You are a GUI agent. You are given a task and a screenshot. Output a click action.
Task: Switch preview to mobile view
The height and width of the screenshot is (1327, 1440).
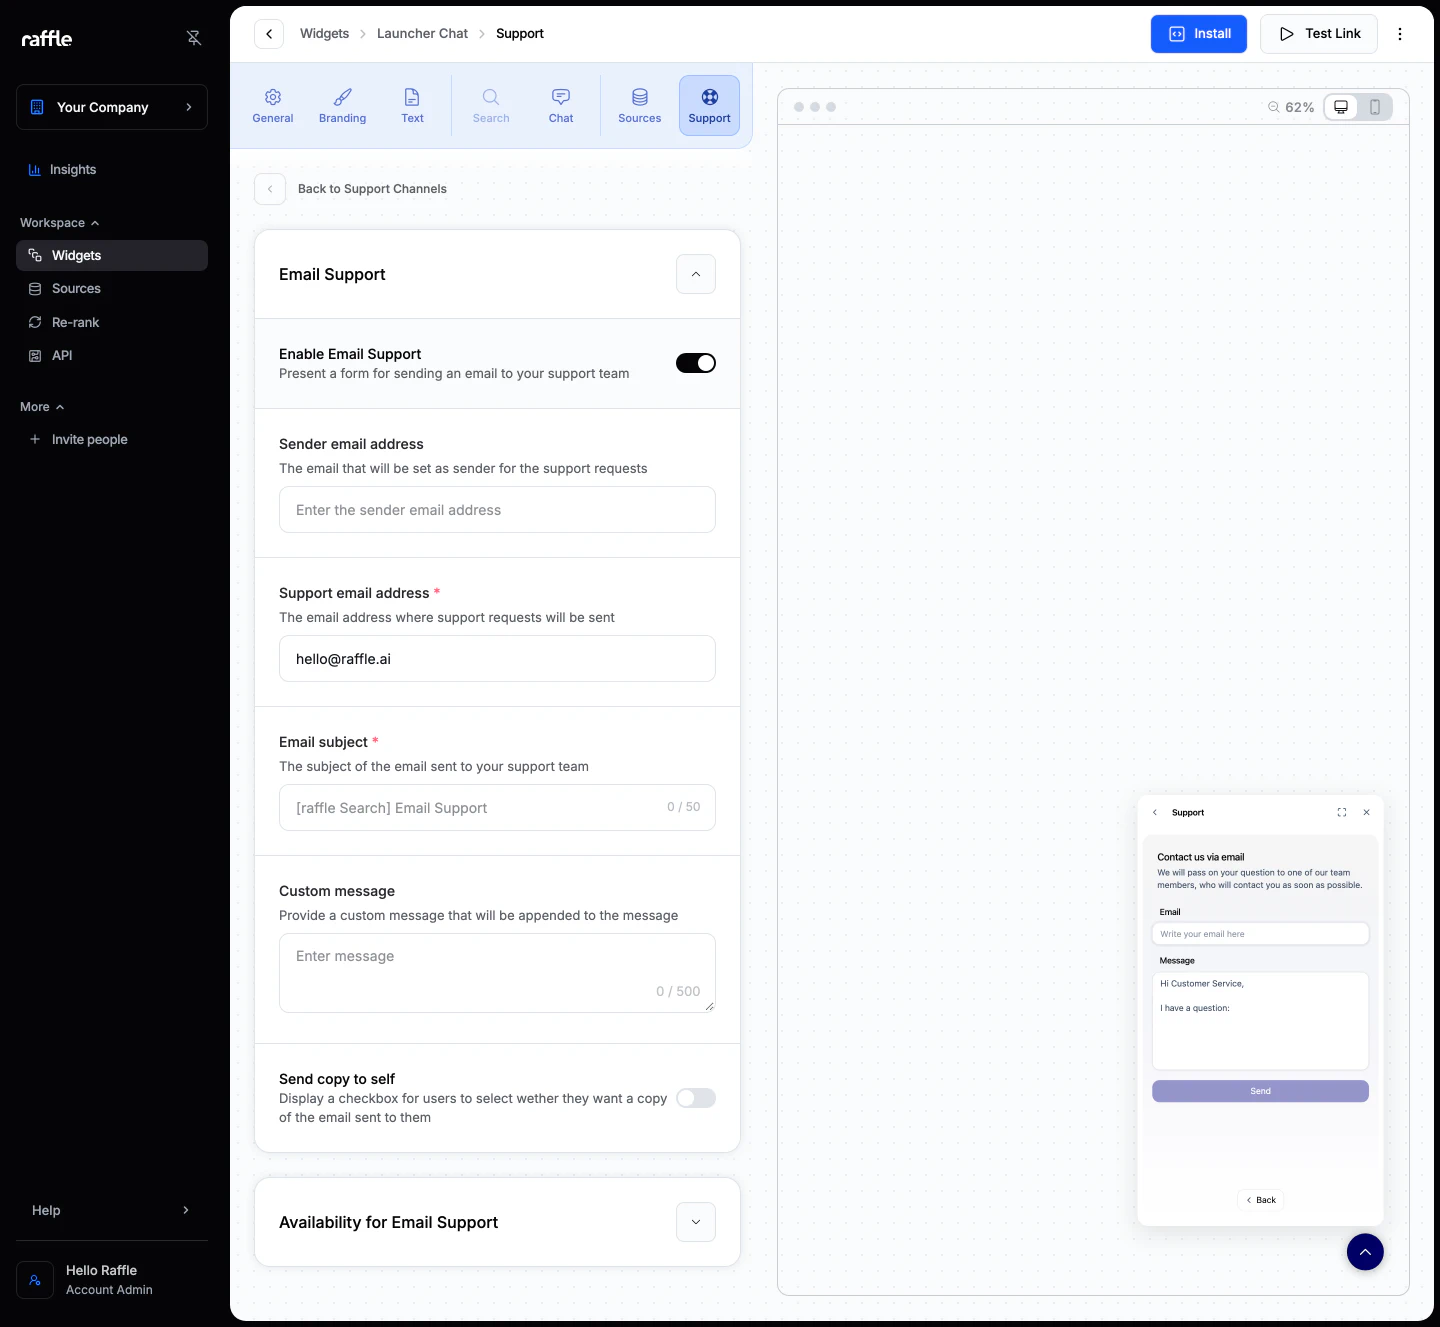(x=1375, y=107)
